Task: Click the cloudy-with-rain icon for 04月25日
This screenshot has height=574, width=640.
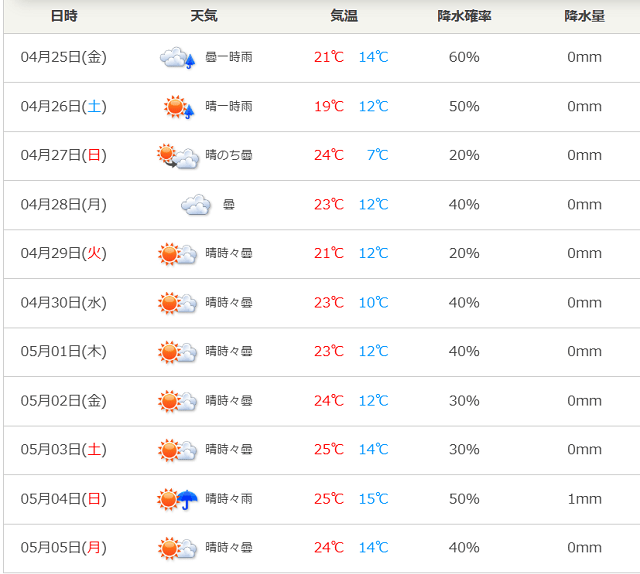Action: [x=178, y=58]
